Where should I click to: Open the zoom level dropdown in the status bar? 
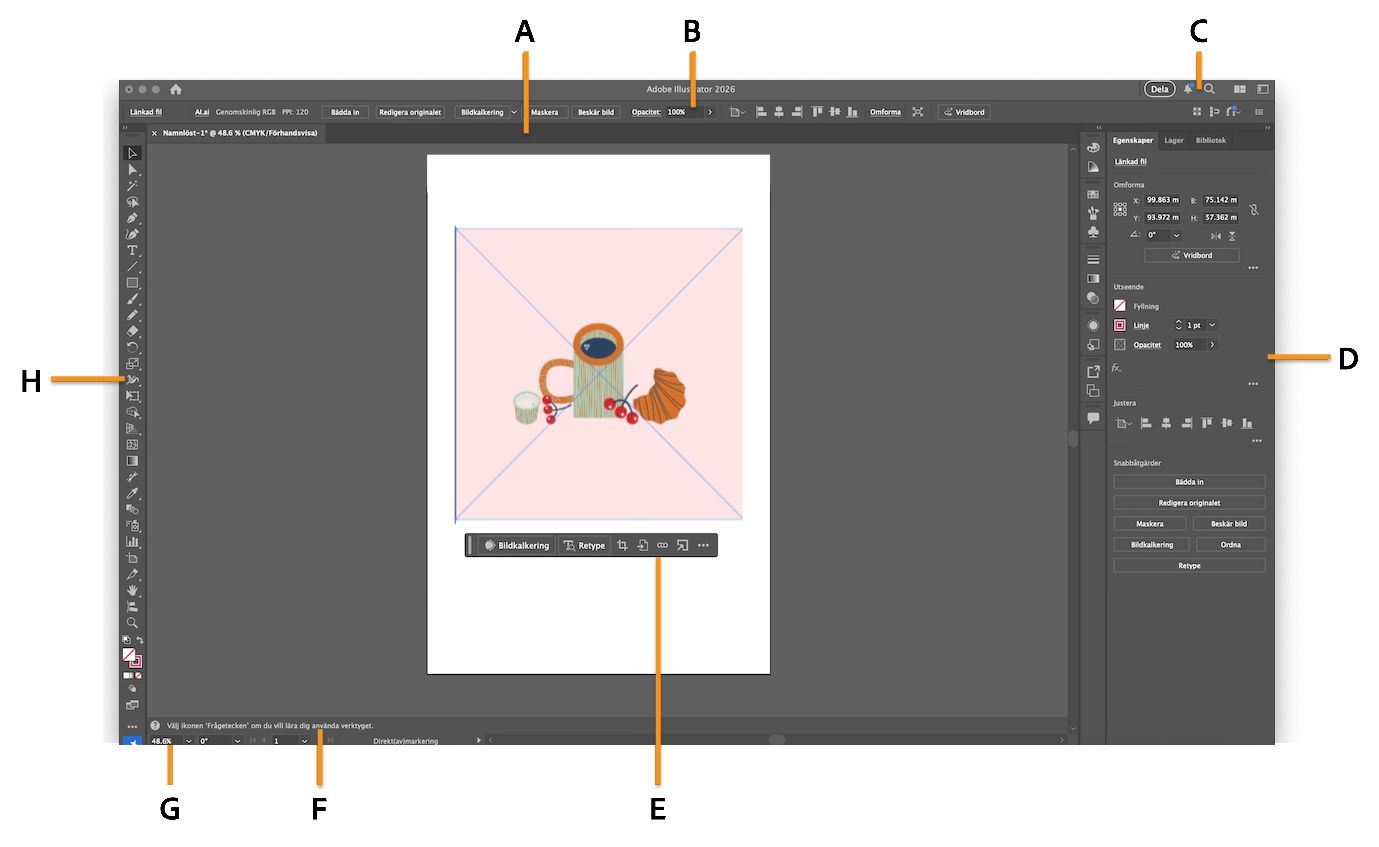click(188, 741)
